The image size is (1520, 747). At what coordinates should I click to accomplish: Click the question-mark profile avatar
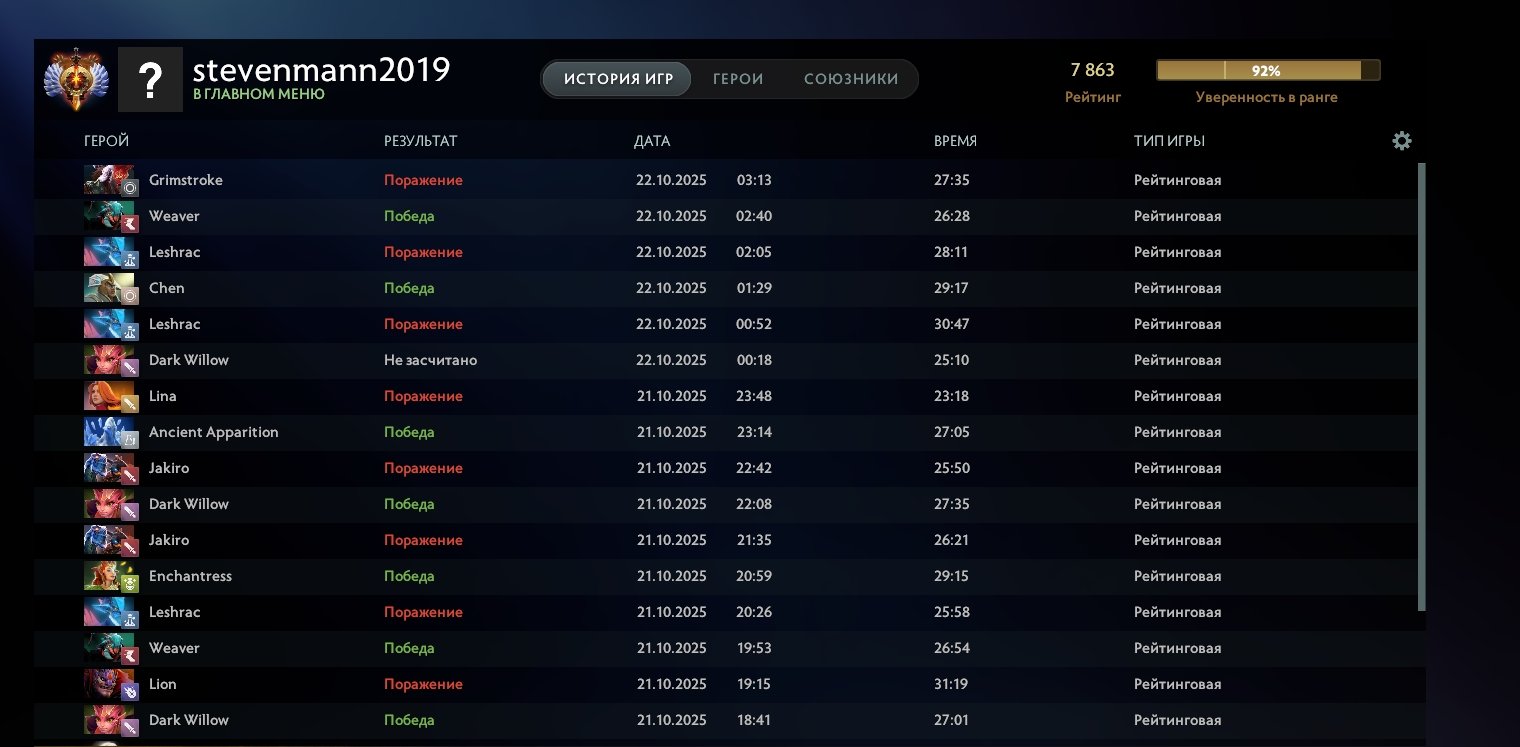pyautogui.click(x=150, y=79)
